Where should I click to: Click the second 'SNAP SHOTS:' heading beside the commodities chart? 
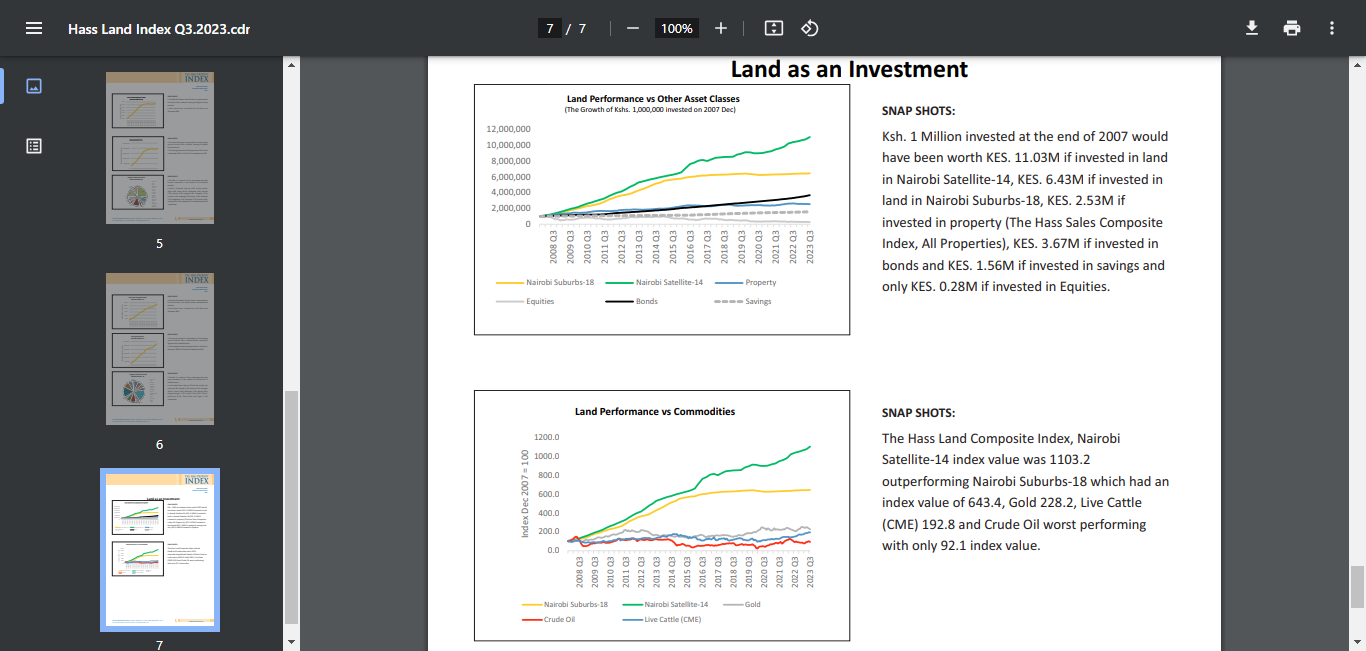click(918, 413)
